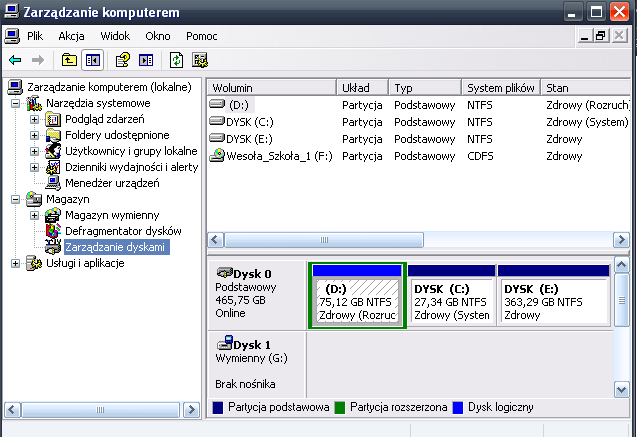Open the Akcja menu
The image size is (637, 437).
coord(72,36)
